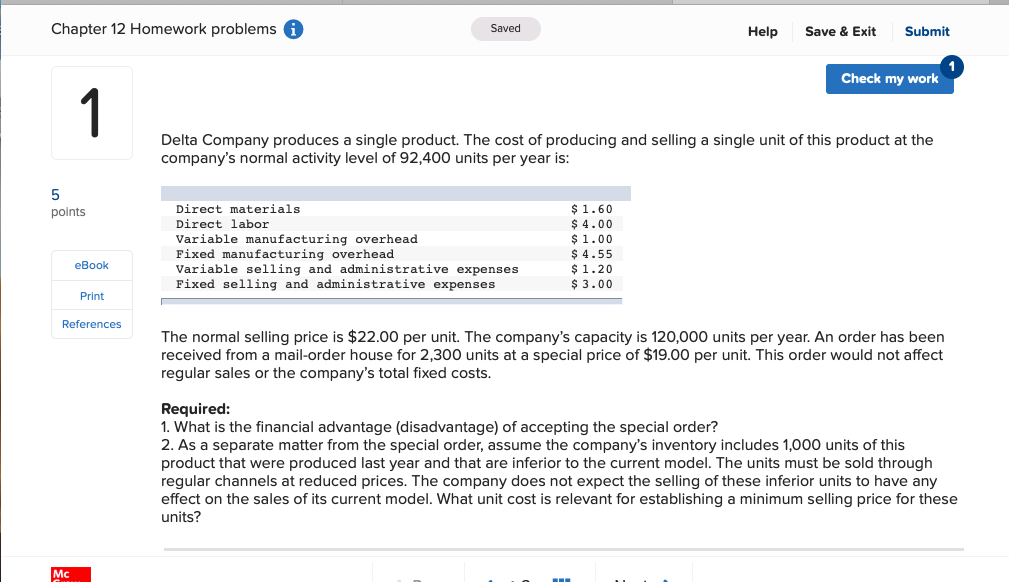
Task: Open the assignment info tooltip icon
Action: pos(292,29)
